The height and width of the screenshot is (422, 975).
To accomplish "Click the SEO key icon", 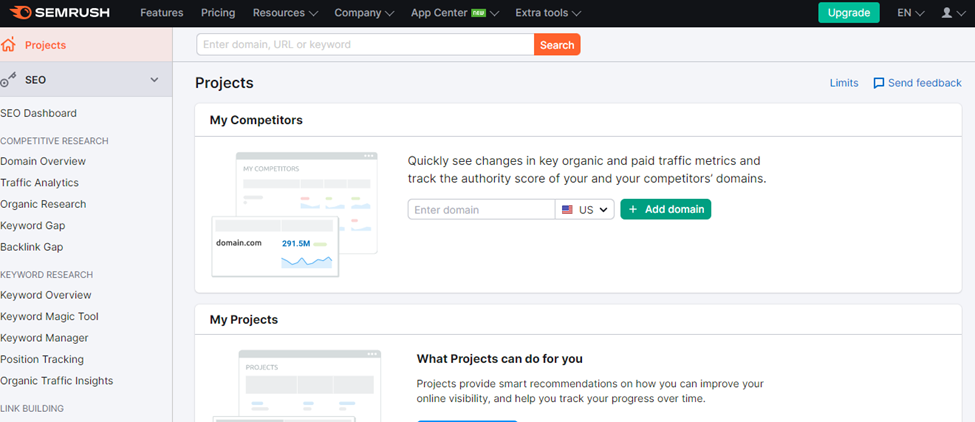I will pos(8,80).
